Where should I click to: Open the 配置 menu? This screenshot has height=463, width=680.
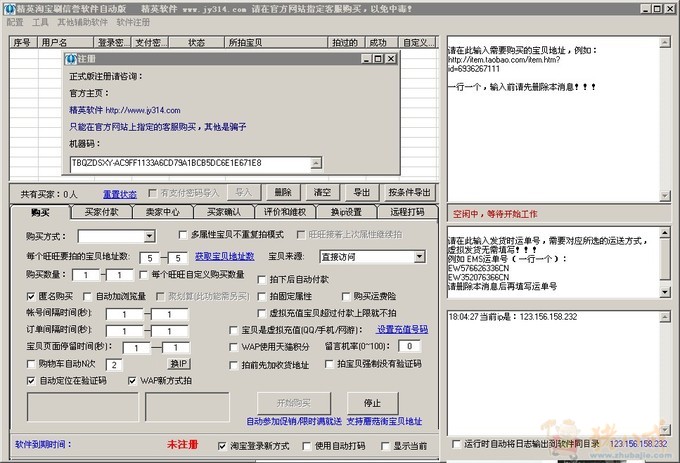(x=15, y=22)
